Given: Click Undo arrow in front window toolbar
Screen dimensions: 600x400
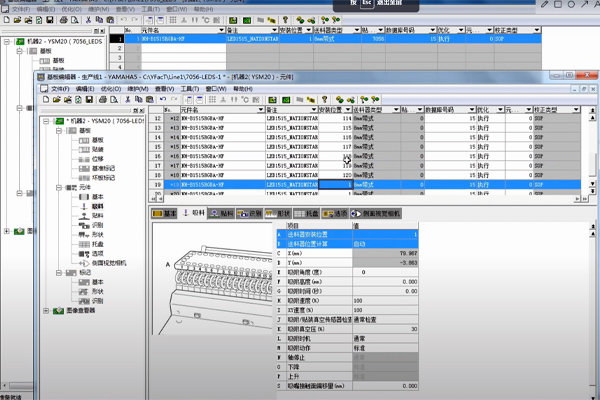Looking at the screenshot, I should (163, 100).
